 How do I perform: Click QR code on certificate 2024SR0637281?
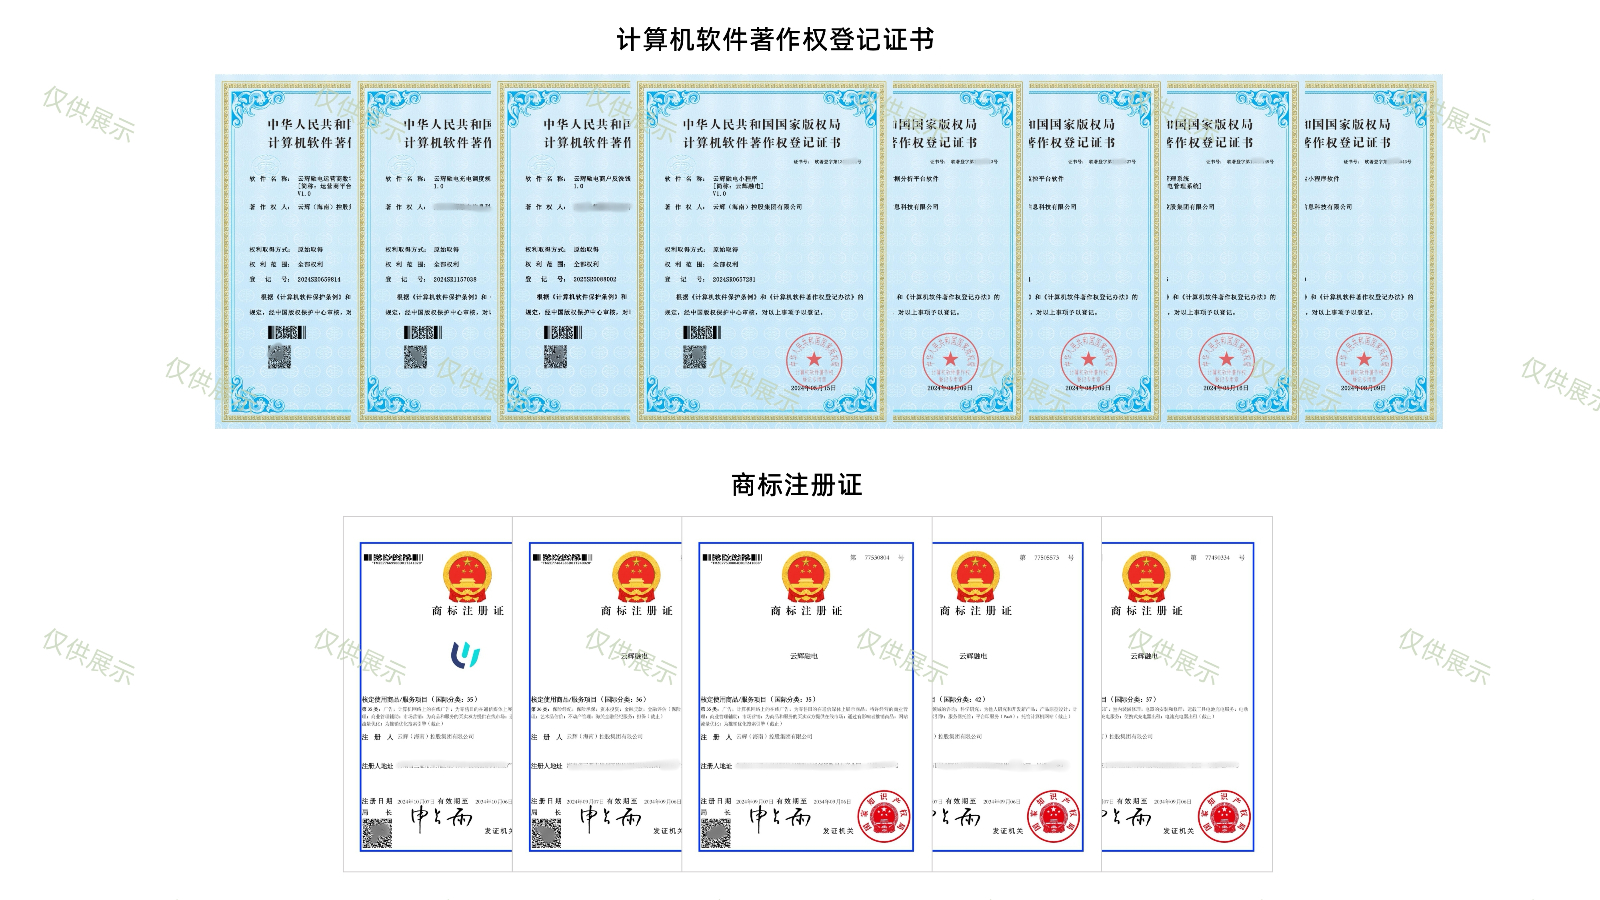tap(694, 357)
